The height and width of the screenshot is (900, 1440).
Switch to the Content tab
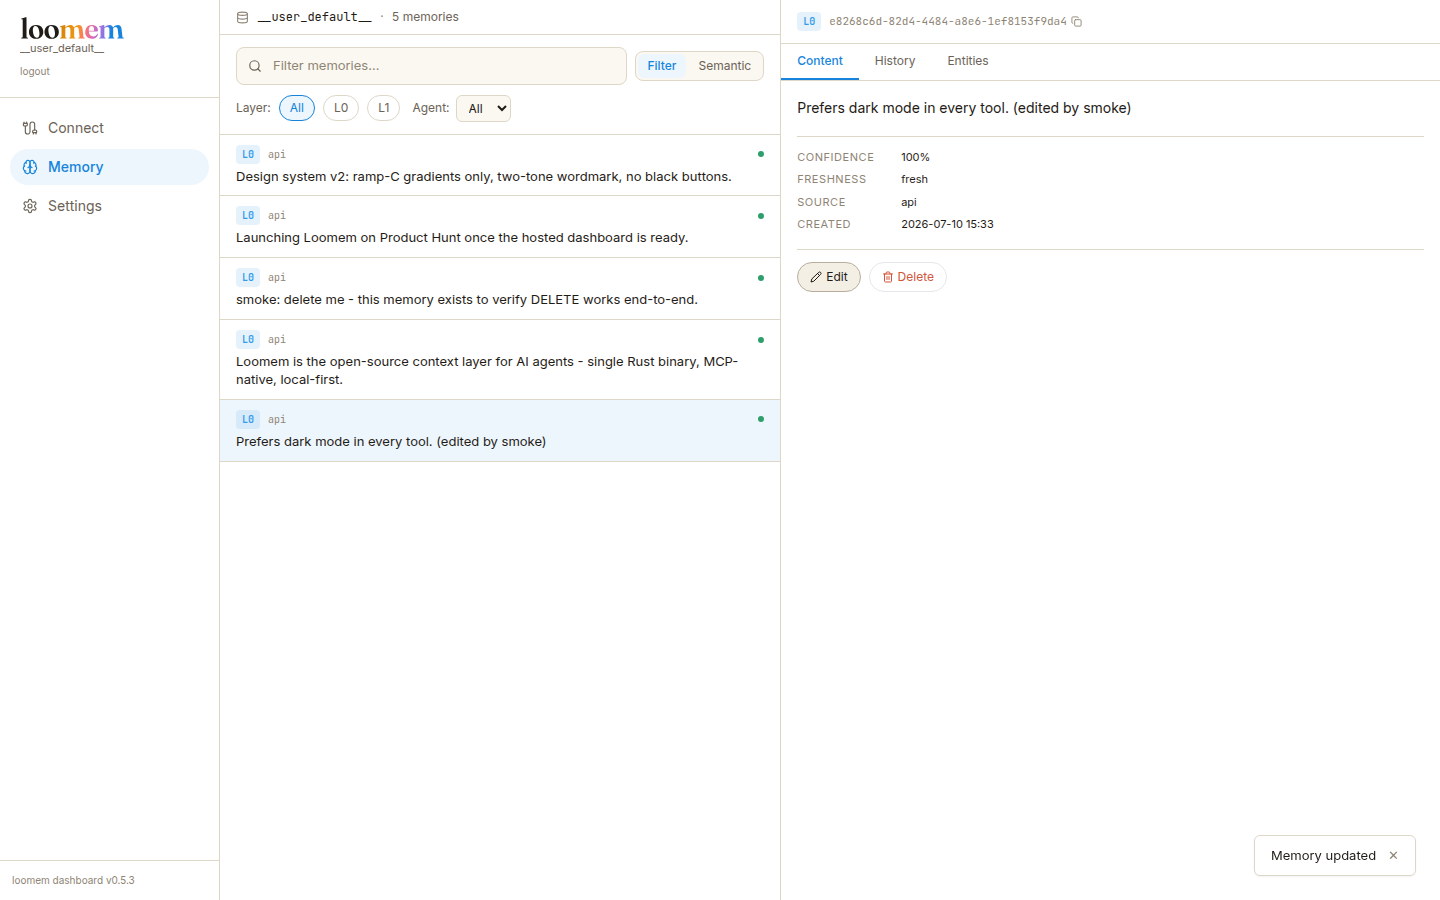820,61
